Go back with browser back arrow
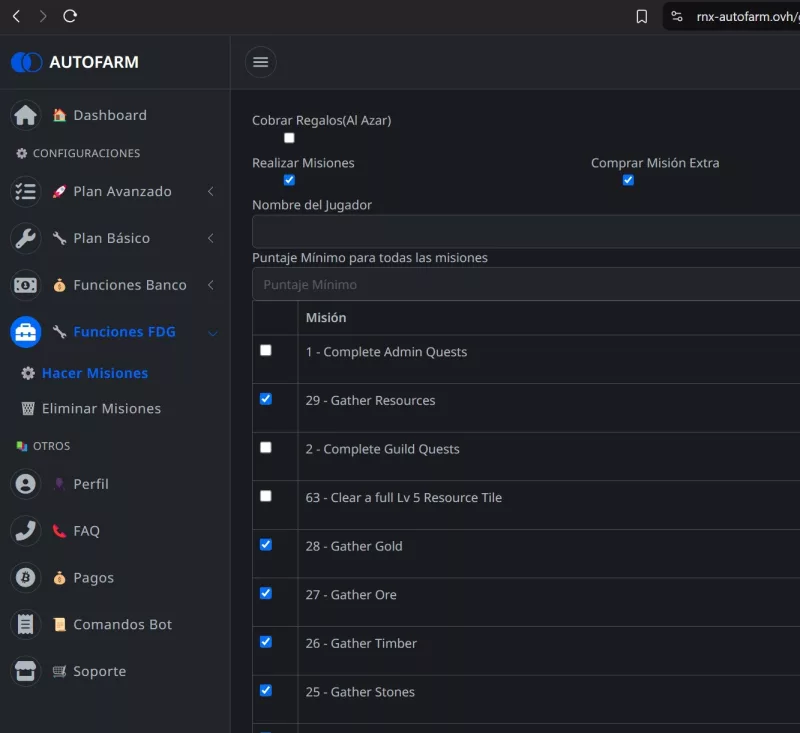Image resolution: width=800 pixels, height=733 pixels. click(16, 16)
